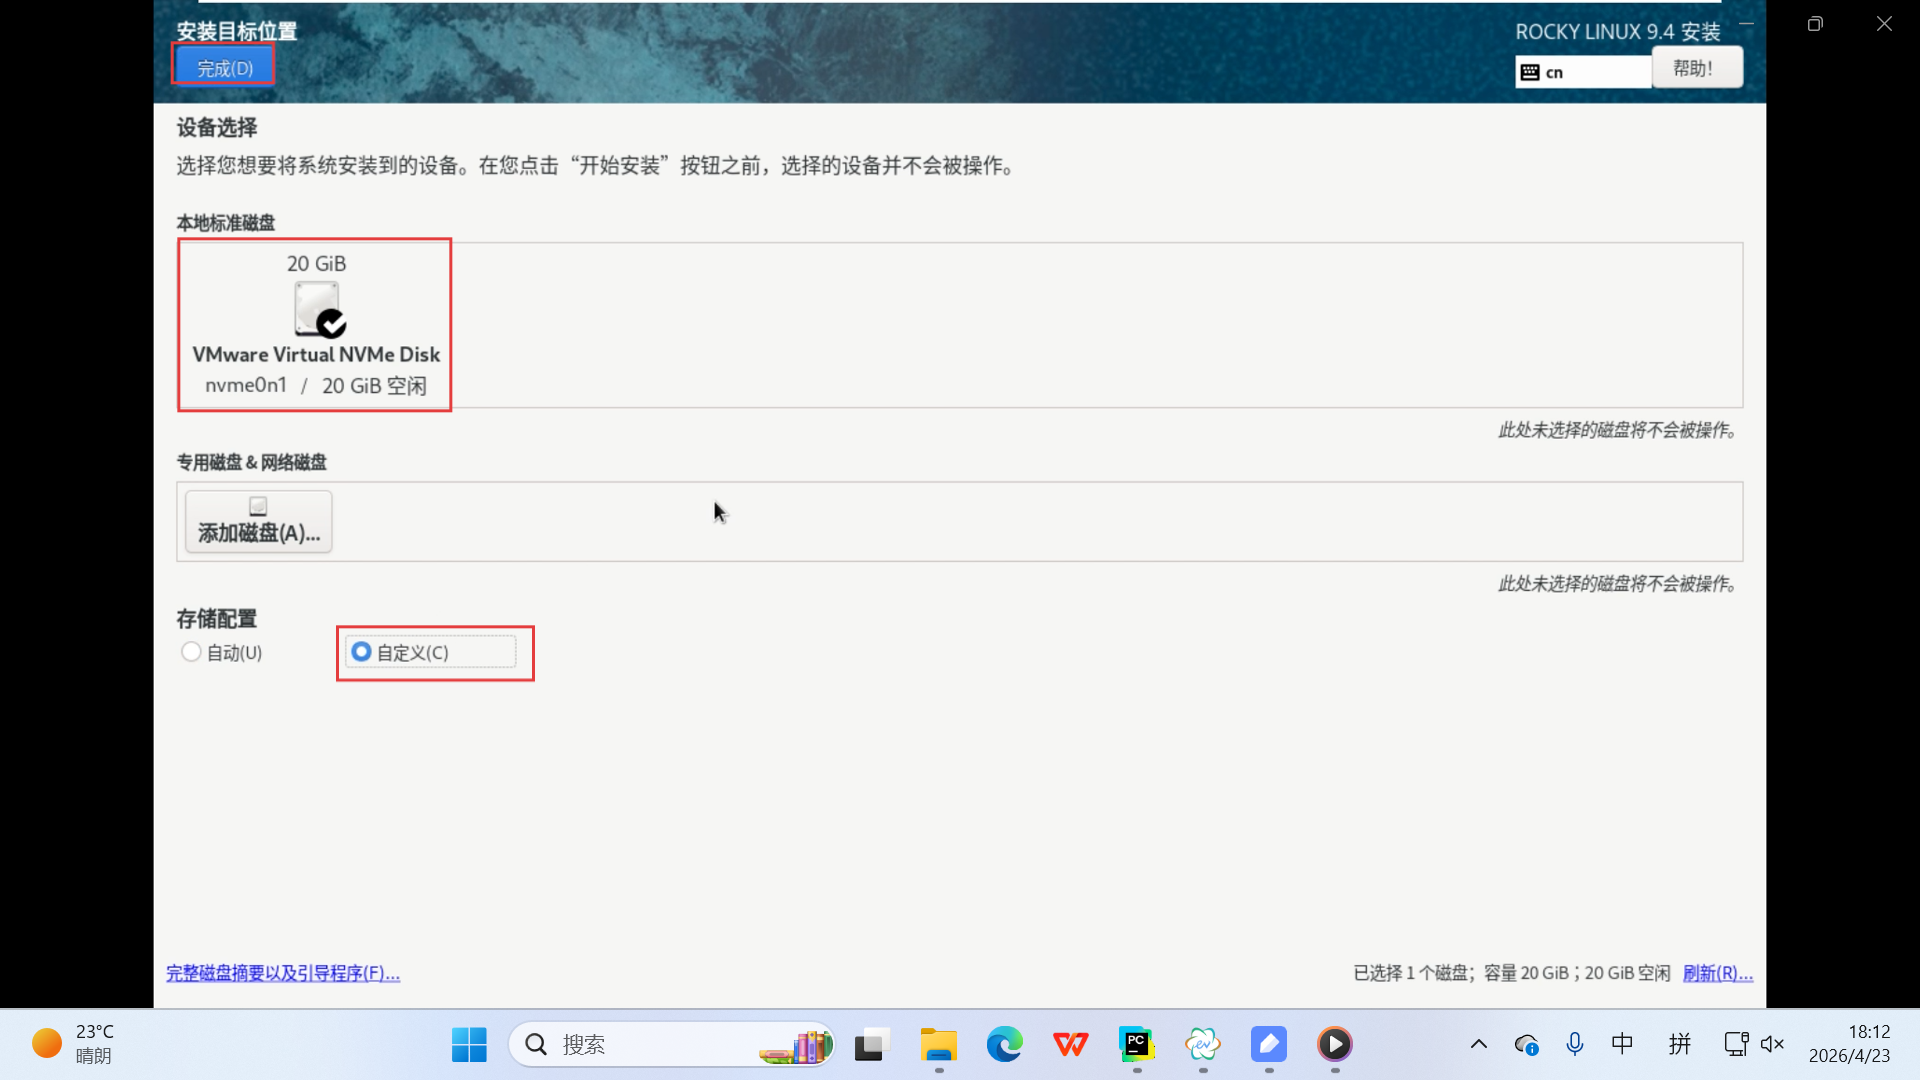Open the Windows Start menu

(x=469, y=1045)
